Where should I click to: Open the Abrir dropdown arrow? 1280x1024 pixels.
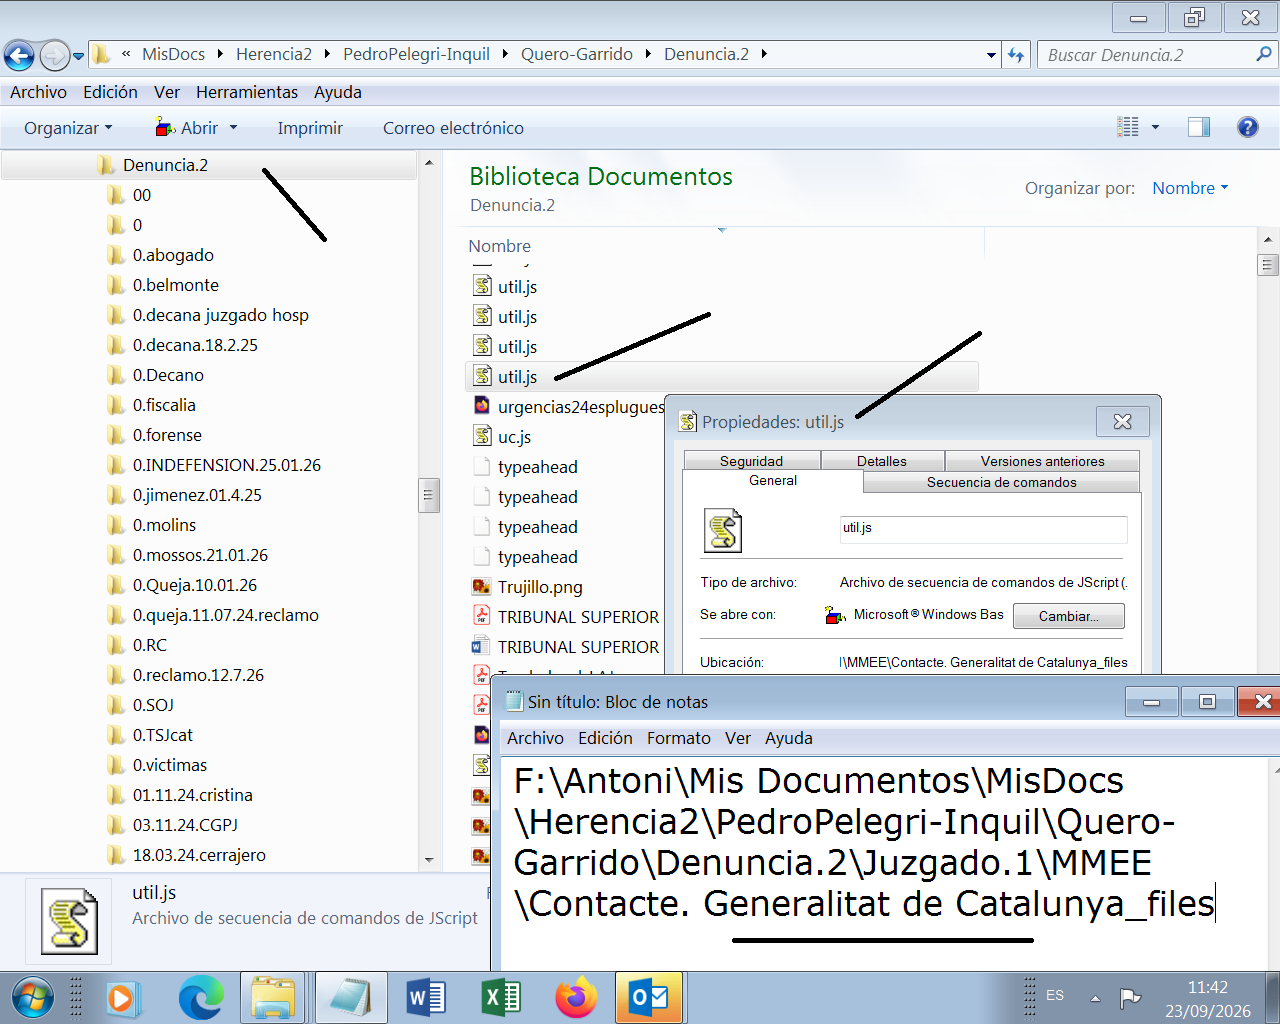point(234,128)
